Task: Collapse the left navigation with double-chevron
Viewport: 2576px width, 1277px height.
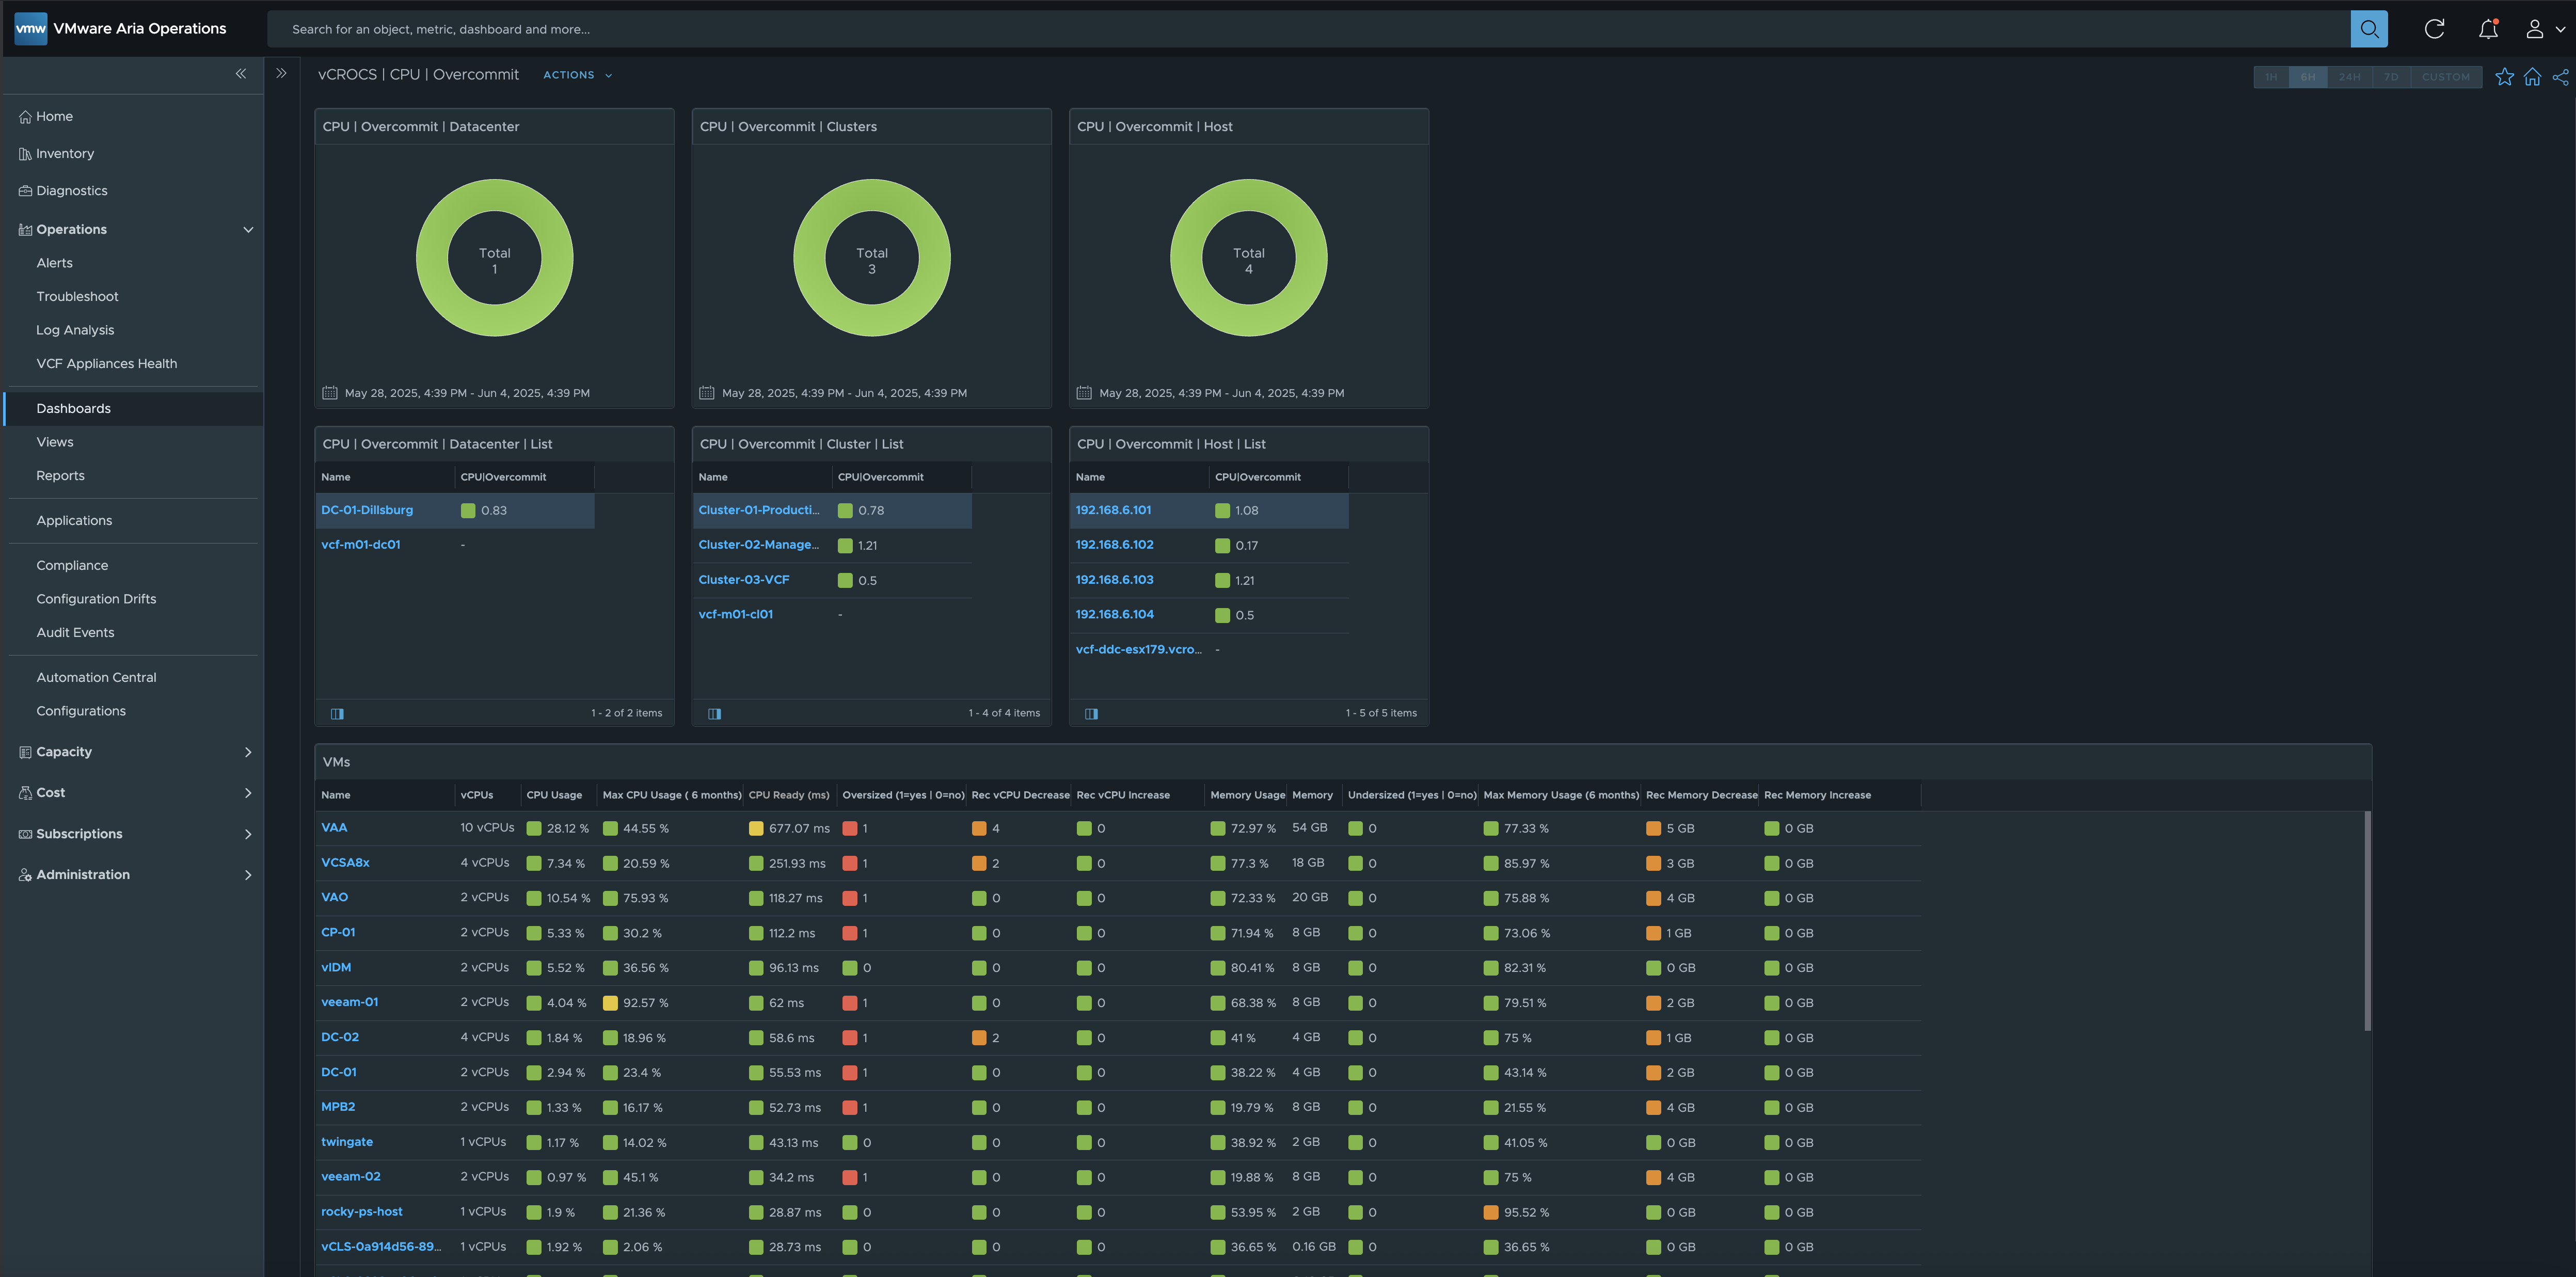Action: coord(240,73)
